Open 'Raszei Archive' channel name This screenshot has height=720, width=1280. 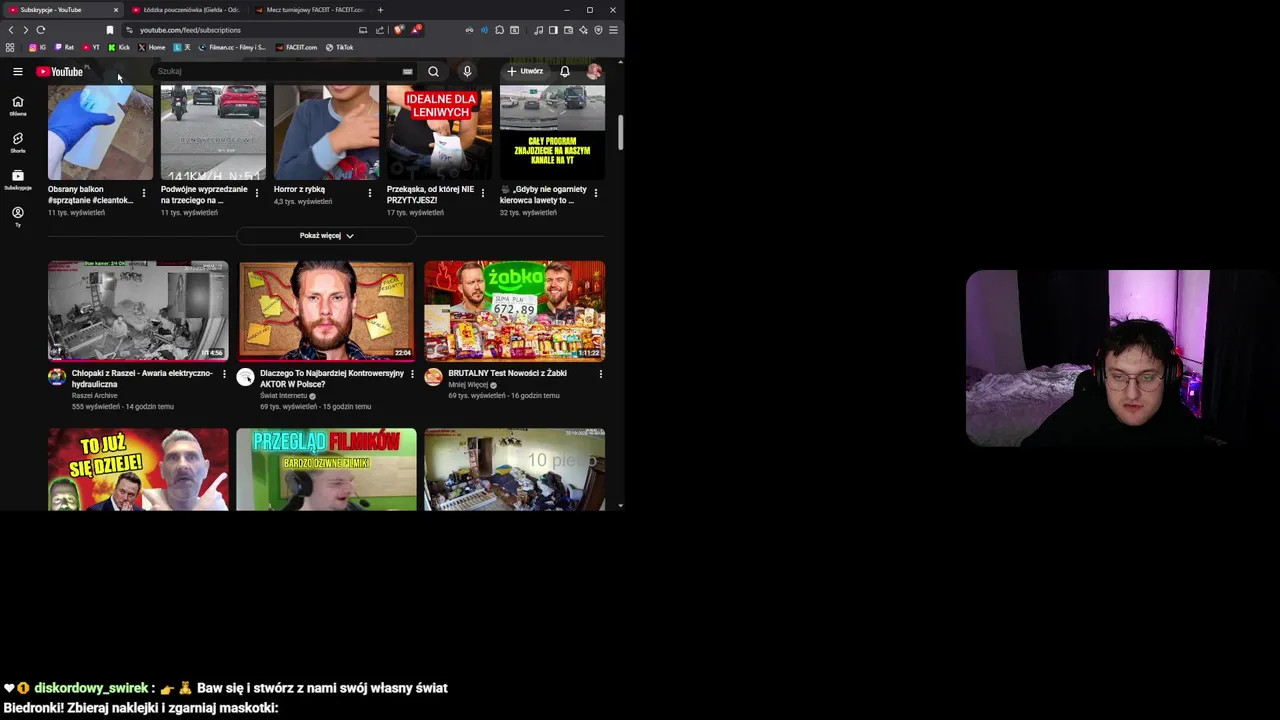(94, 396)
